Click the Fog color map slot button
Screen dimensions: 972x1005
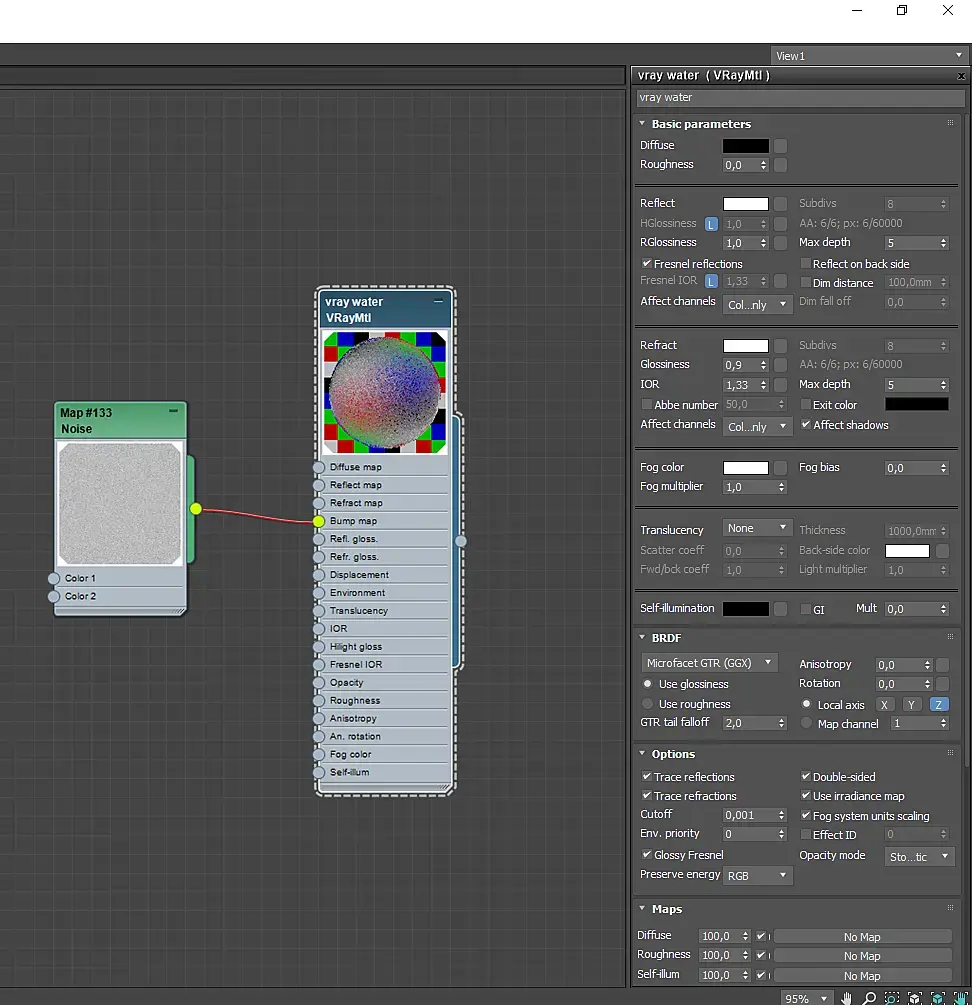780,468
